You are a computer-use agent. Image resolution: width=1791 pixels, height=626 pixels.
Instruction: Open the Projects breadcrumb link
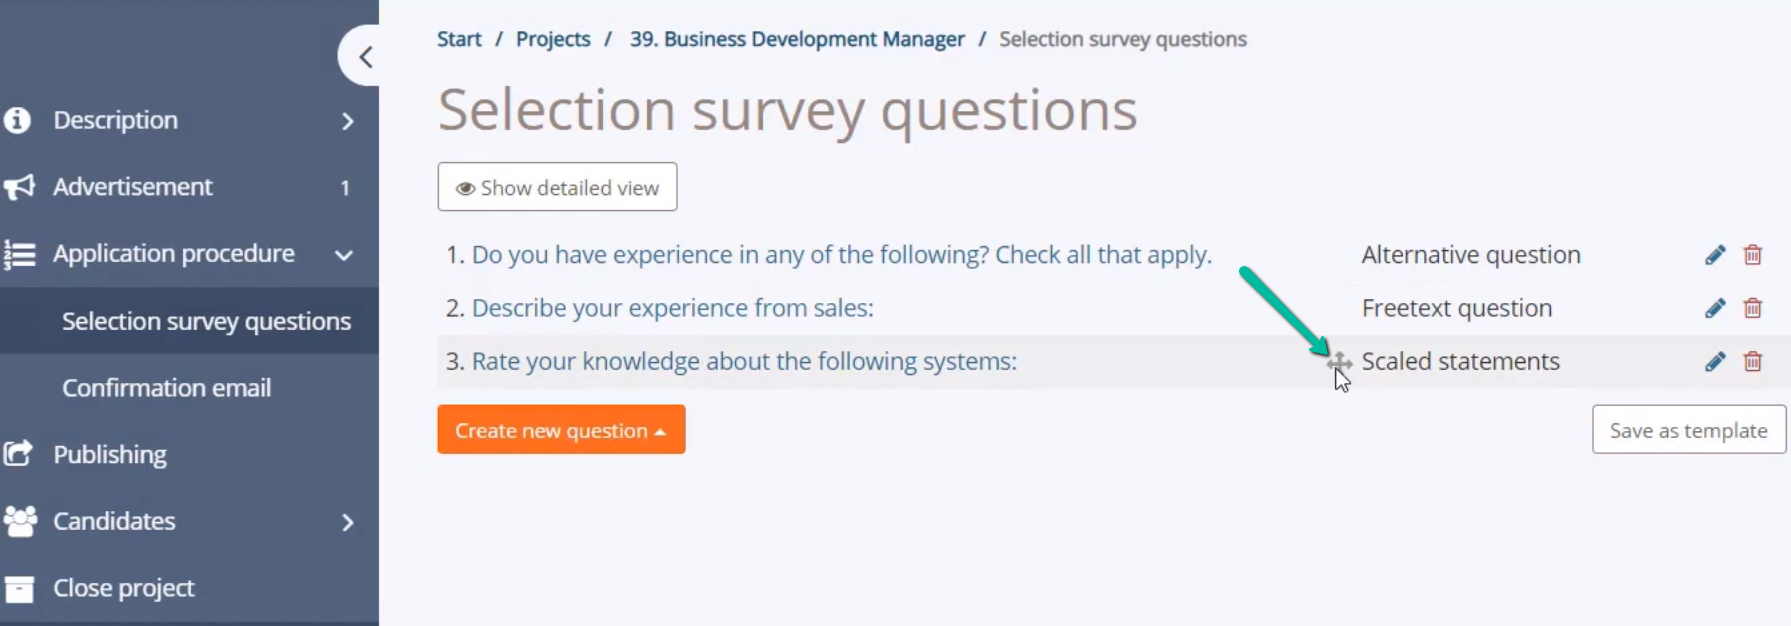pyautogui.click(x=553, y=39)
